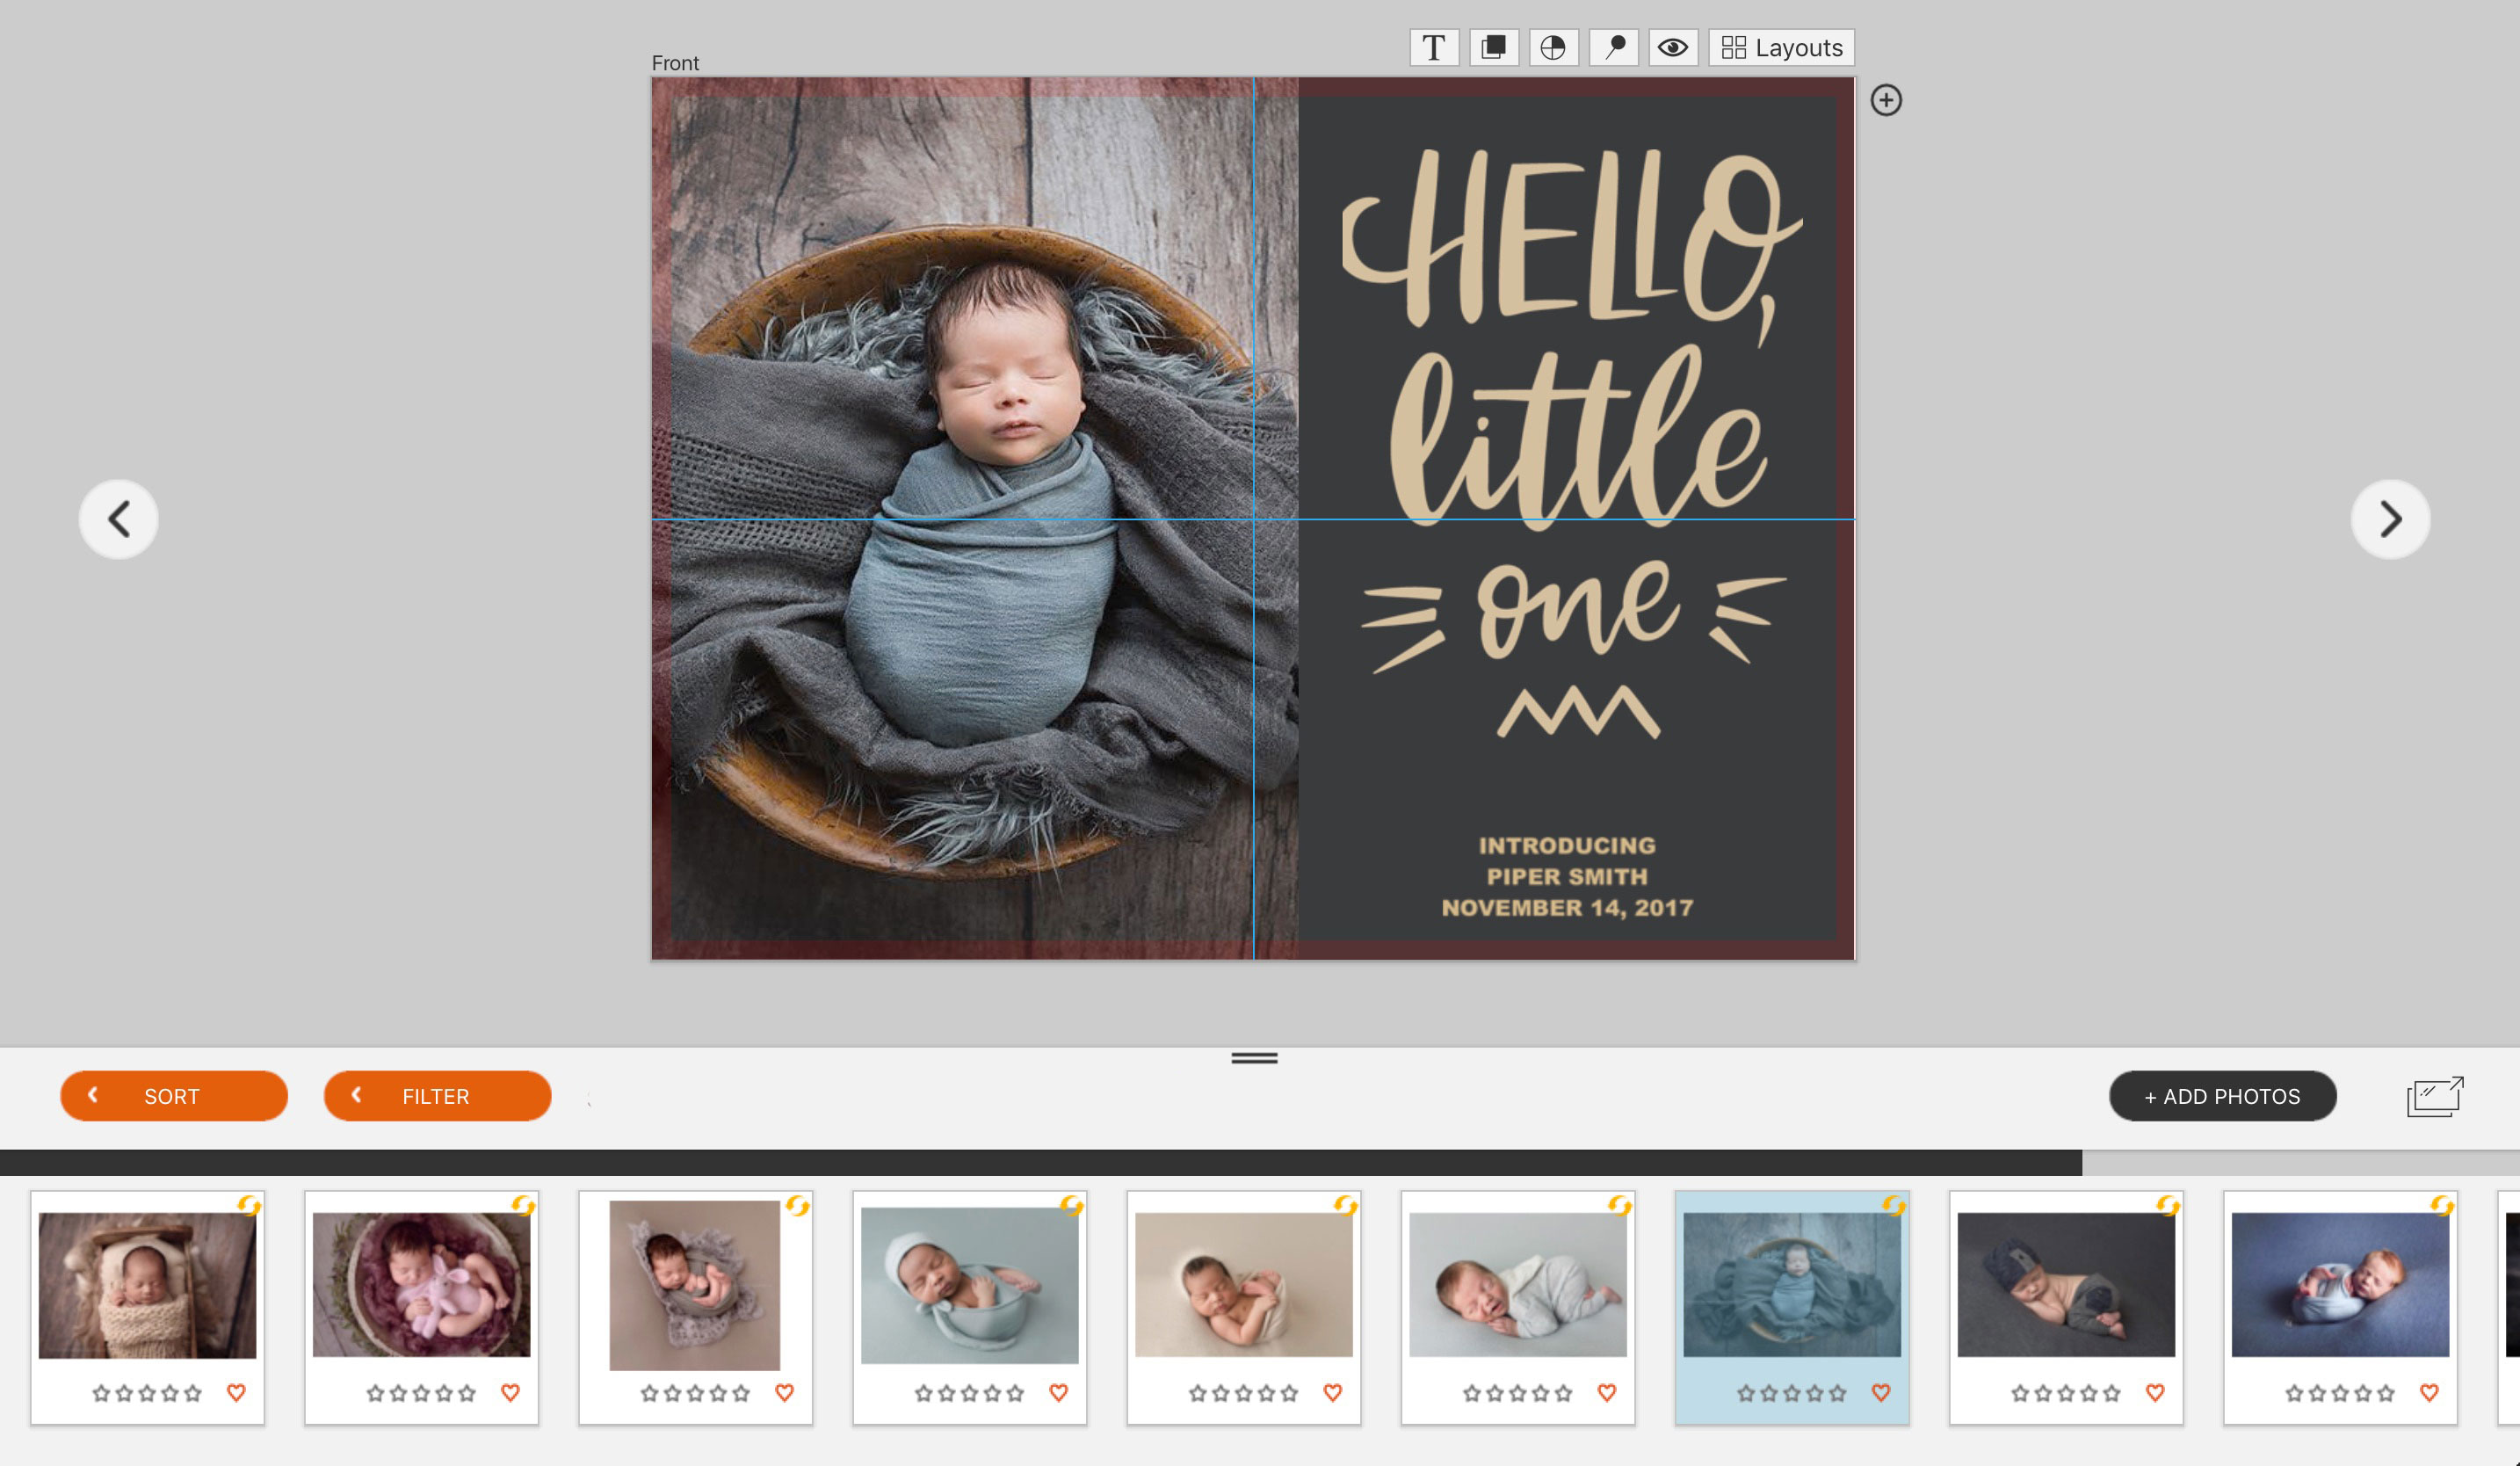
Task: Click orange swirl icon on white outfit photo
Action: coord(1619,1205)
